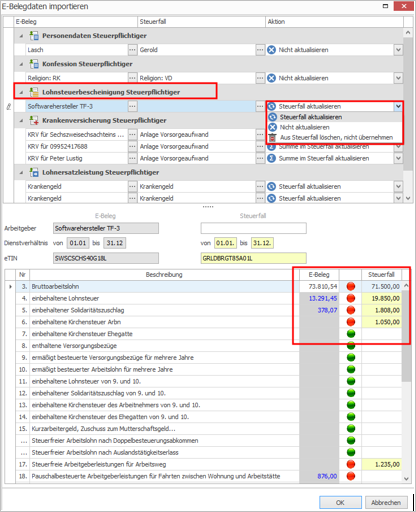The width and height of the screenshot is (416, 512).
Task: Click the refresh icon in second Krankengeld row
Action: tap(272, 198)
